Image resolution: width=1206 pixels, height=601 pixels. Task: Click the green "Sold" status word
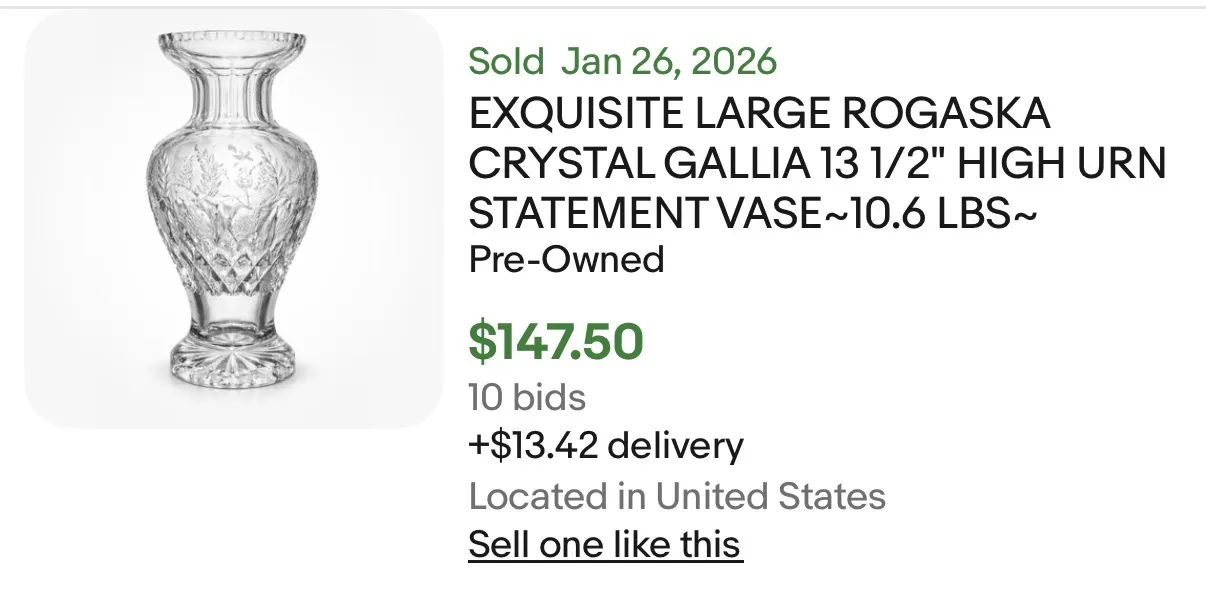click(506, 62)
